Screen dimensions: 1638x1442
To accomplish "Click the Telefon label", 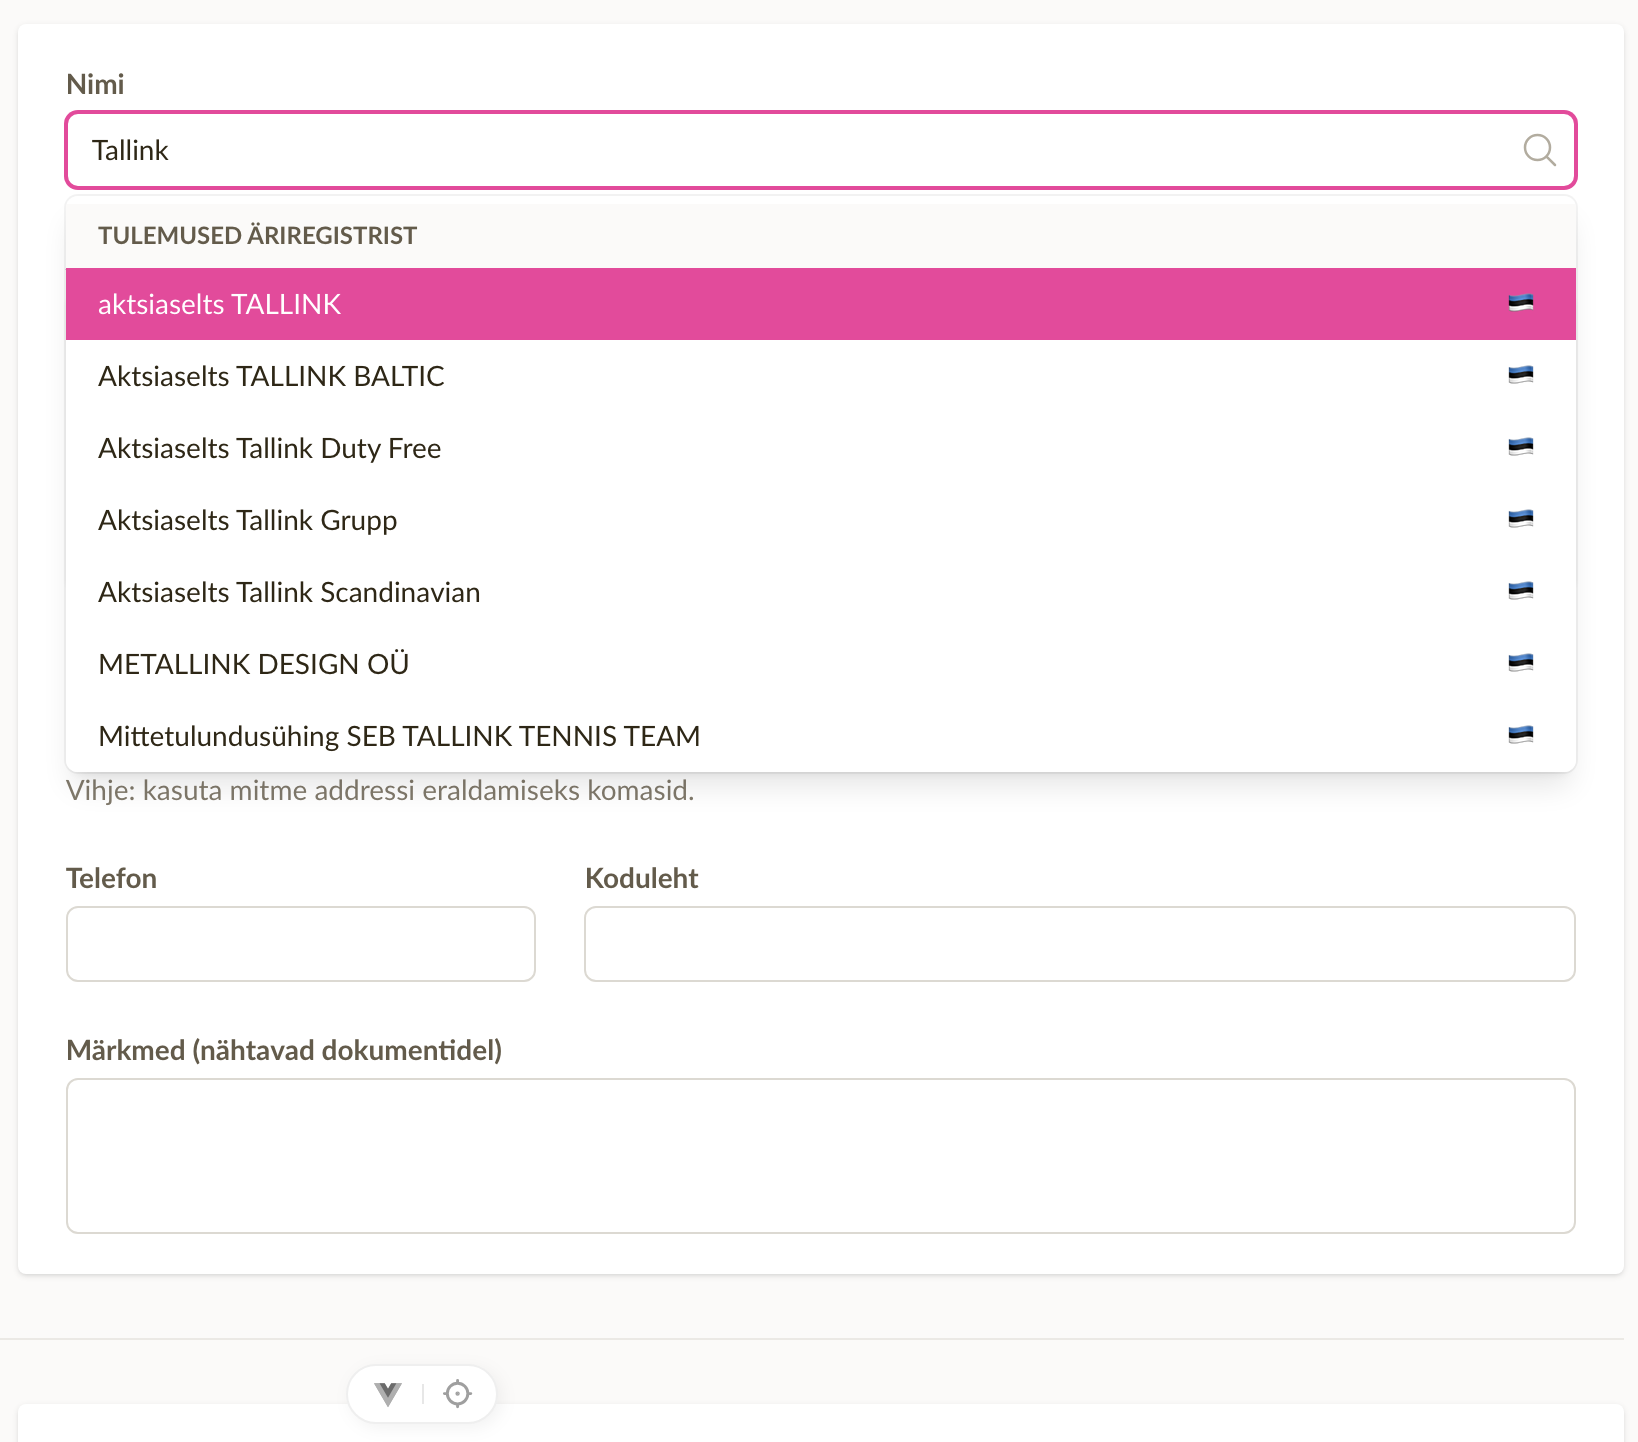I will click(111, 878).
